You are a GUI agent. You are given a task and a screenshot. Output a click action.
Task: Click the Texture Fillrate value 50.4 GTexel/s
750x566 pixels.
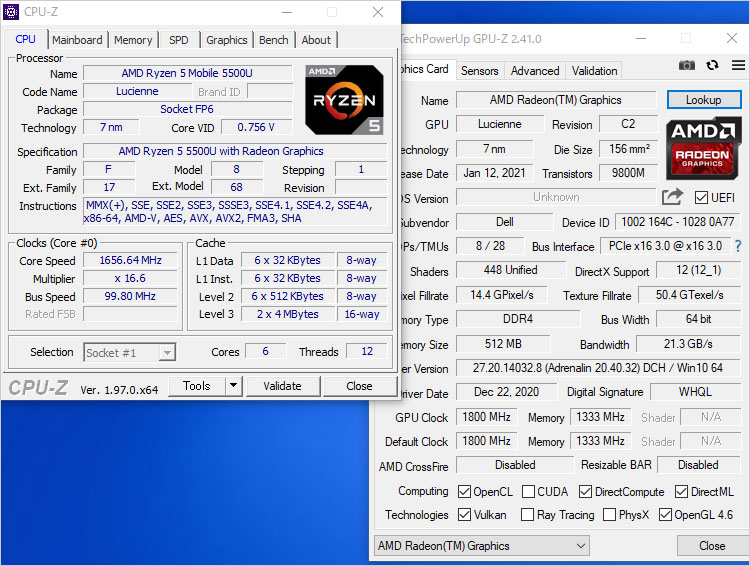[689, 295]
